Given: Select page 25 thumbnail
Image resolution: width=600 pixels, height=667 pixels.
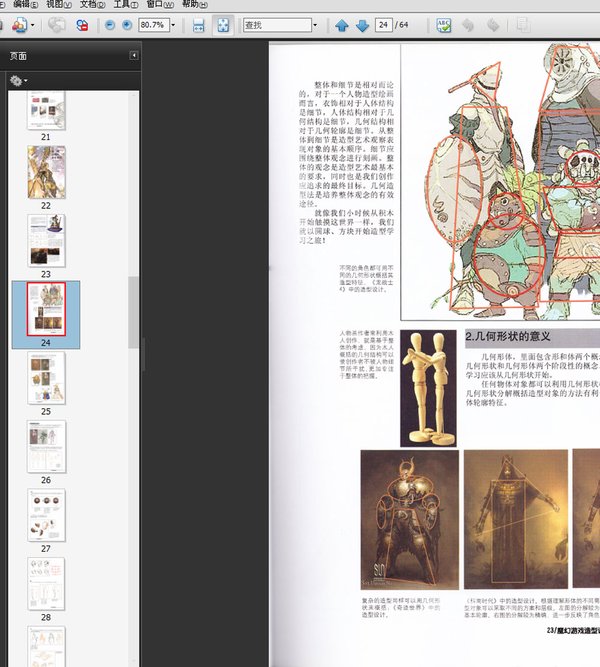Looking at the screenshot, I should pos(46,378).
